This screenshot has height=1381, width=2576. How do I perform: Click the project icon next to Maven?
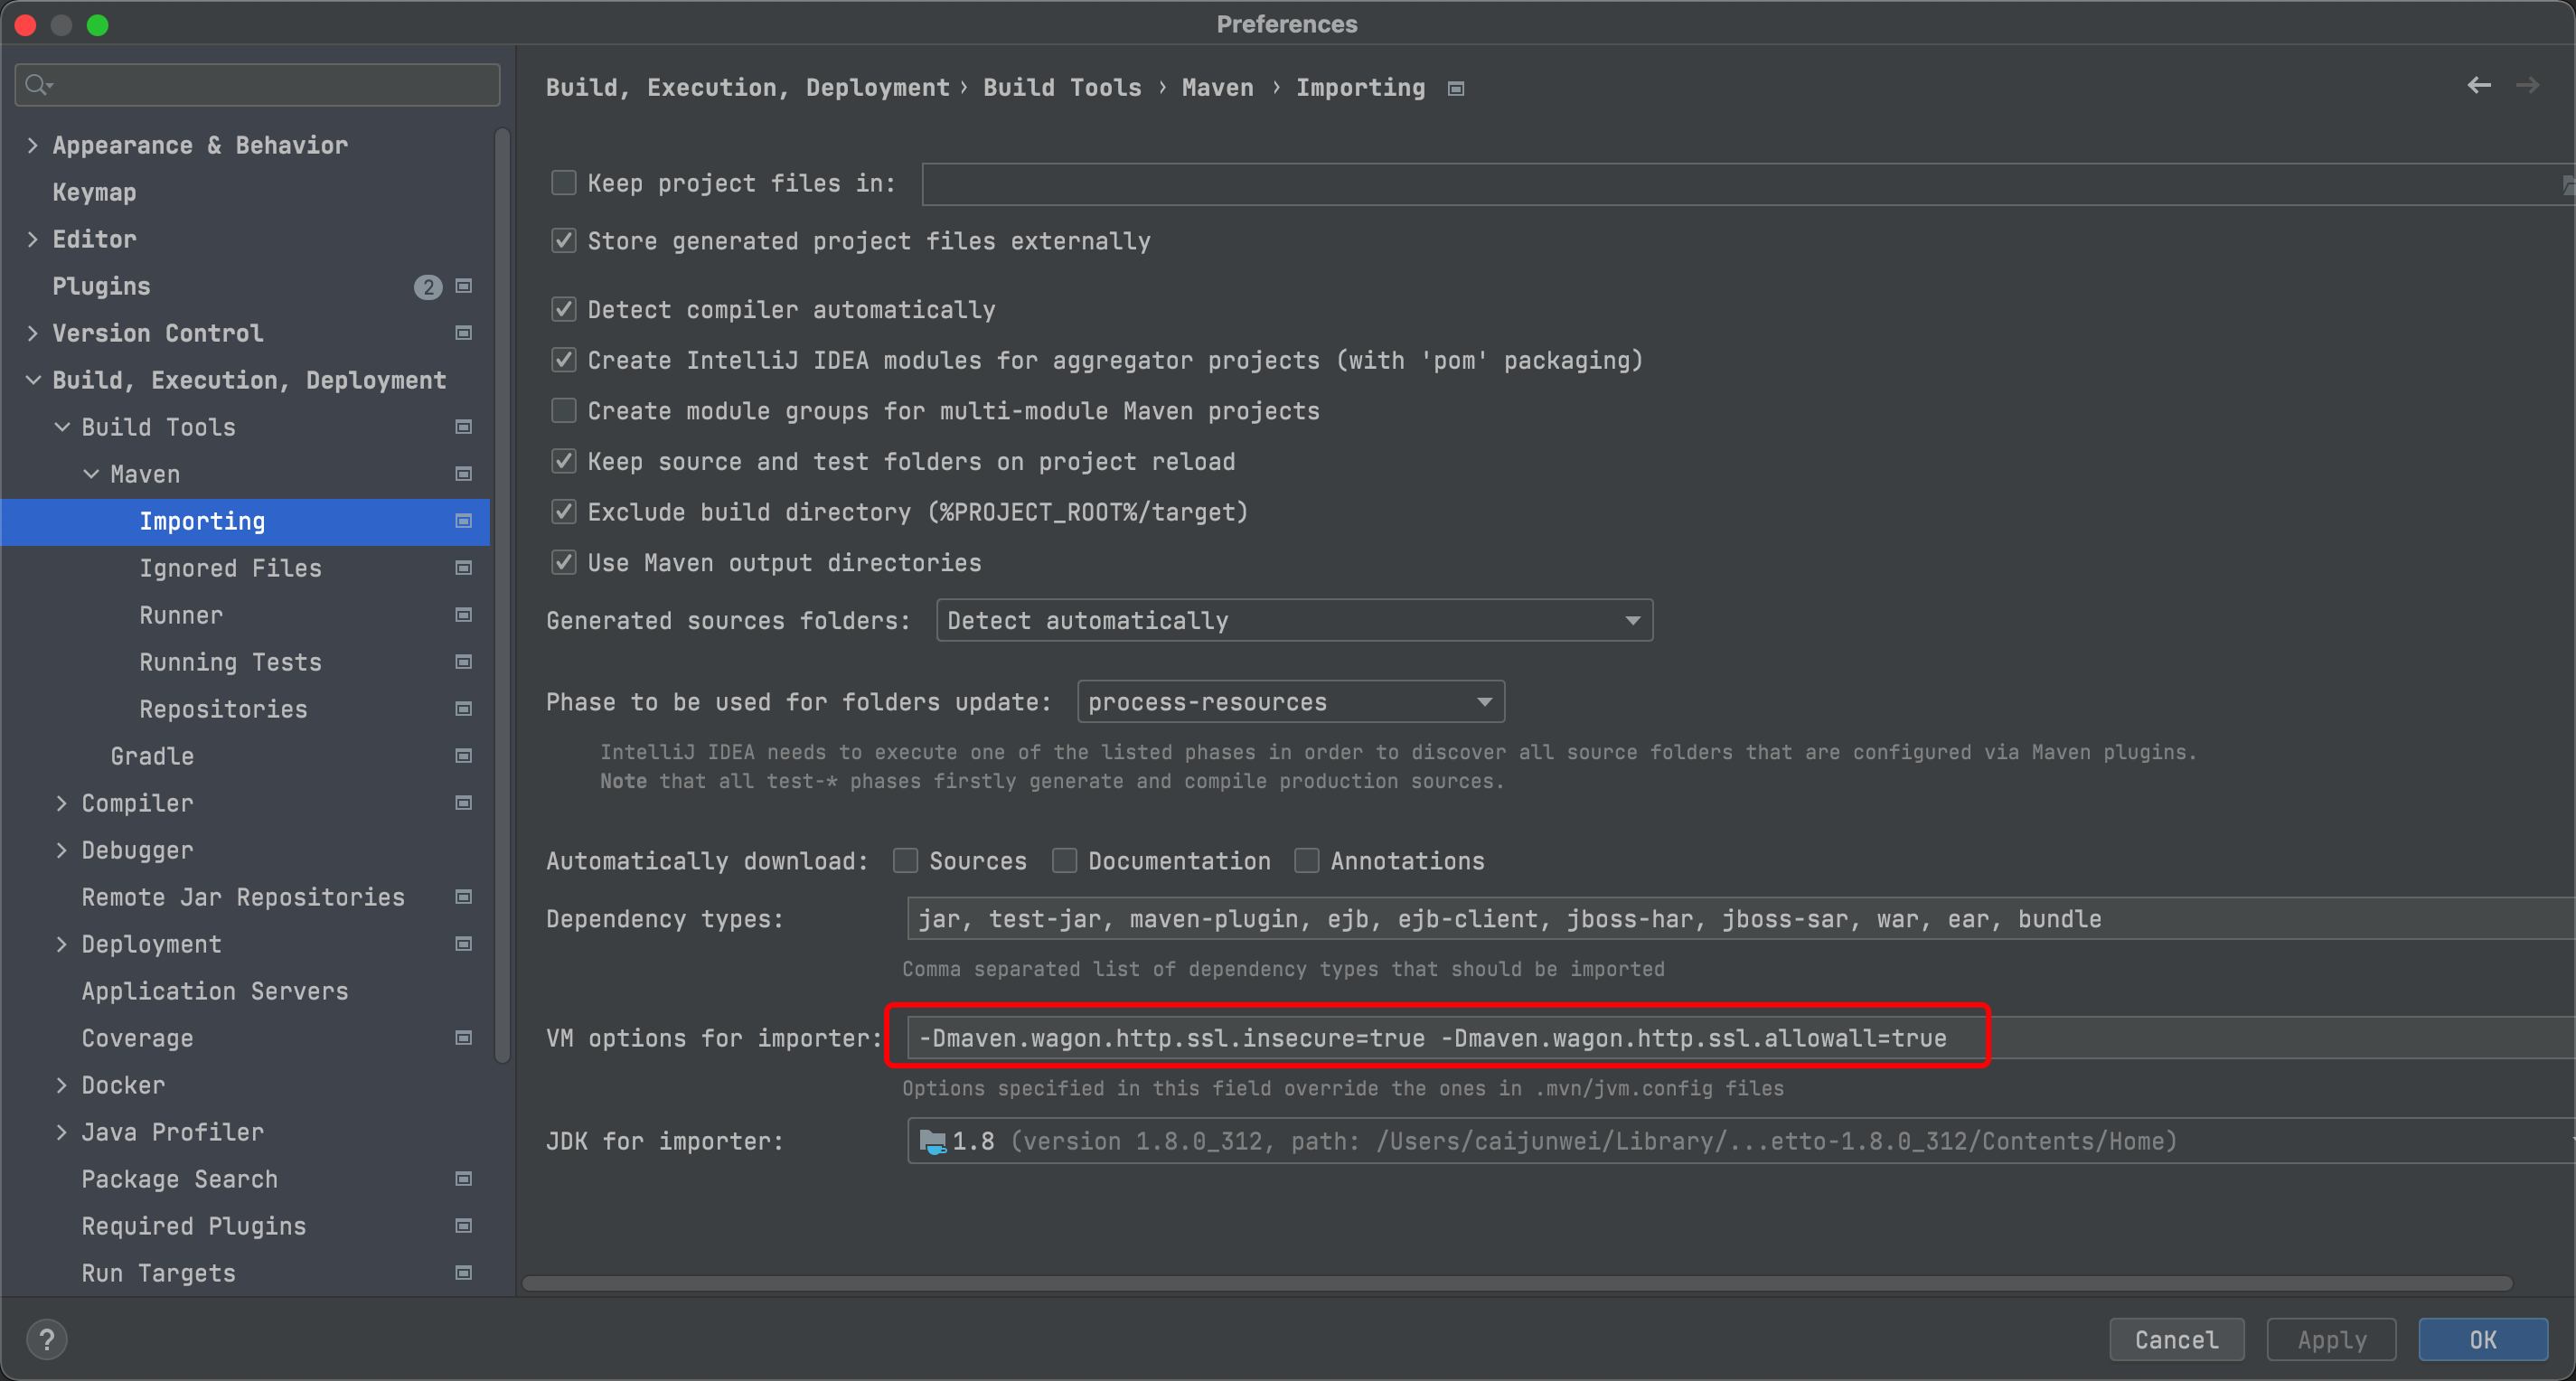(463, 474)
